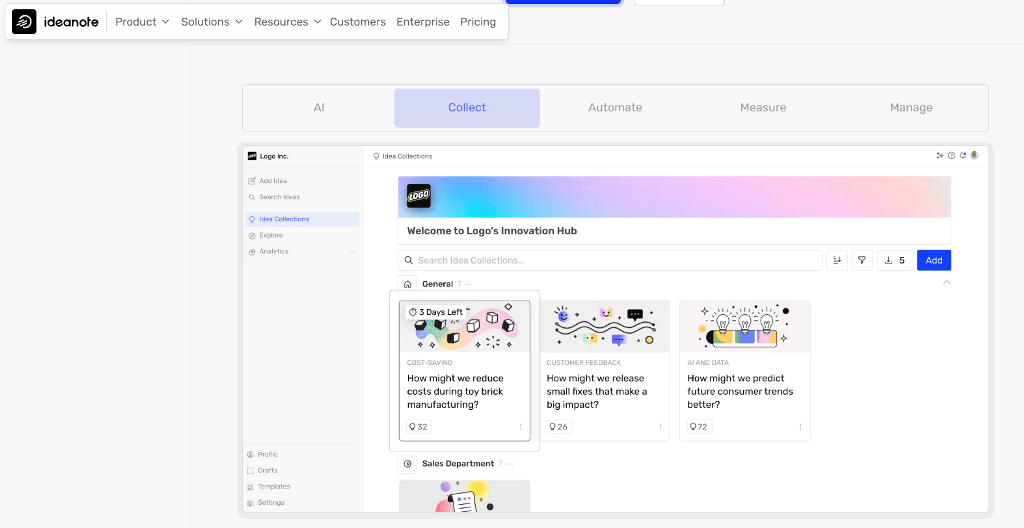This screenshot has height=528, width=1024.
Task: Open the Pricing page
Action: (x=478, y=22)
